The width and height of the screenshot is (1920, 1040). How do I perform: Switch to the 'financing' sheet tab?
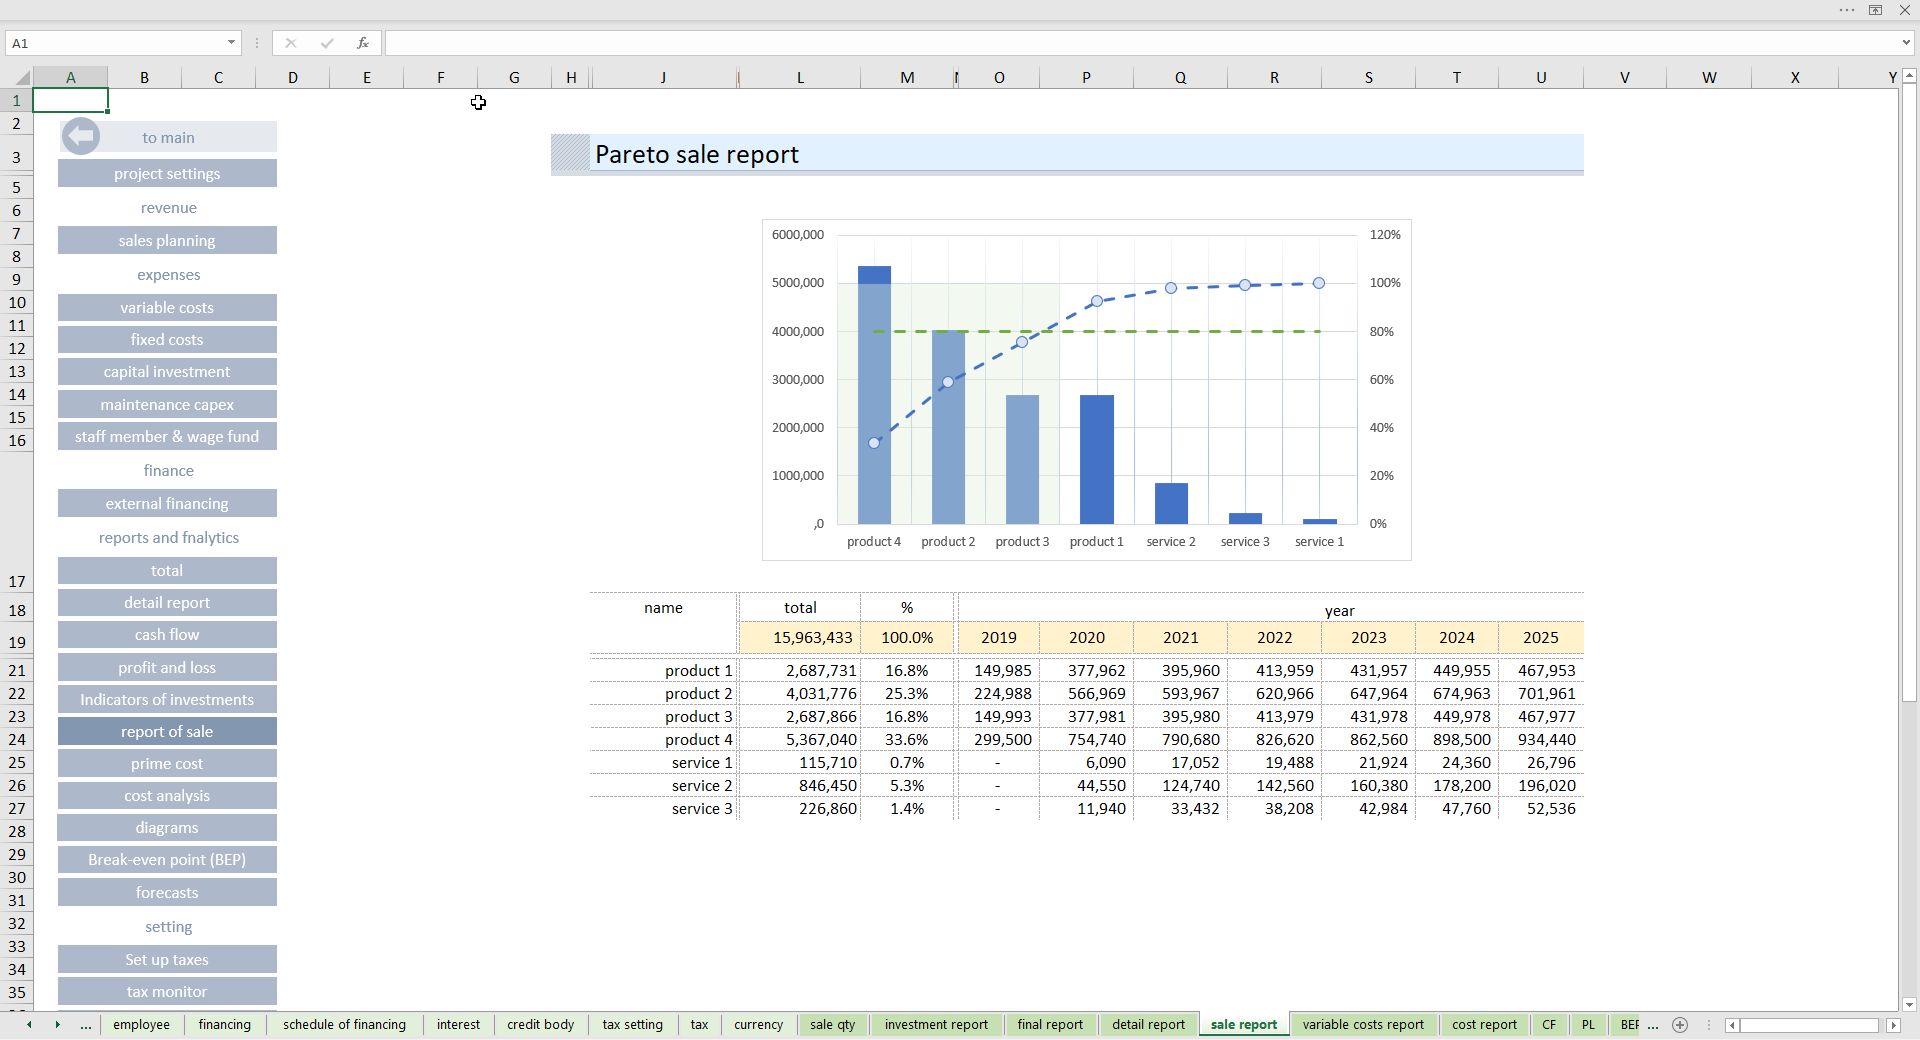(x=224, y=1025)
